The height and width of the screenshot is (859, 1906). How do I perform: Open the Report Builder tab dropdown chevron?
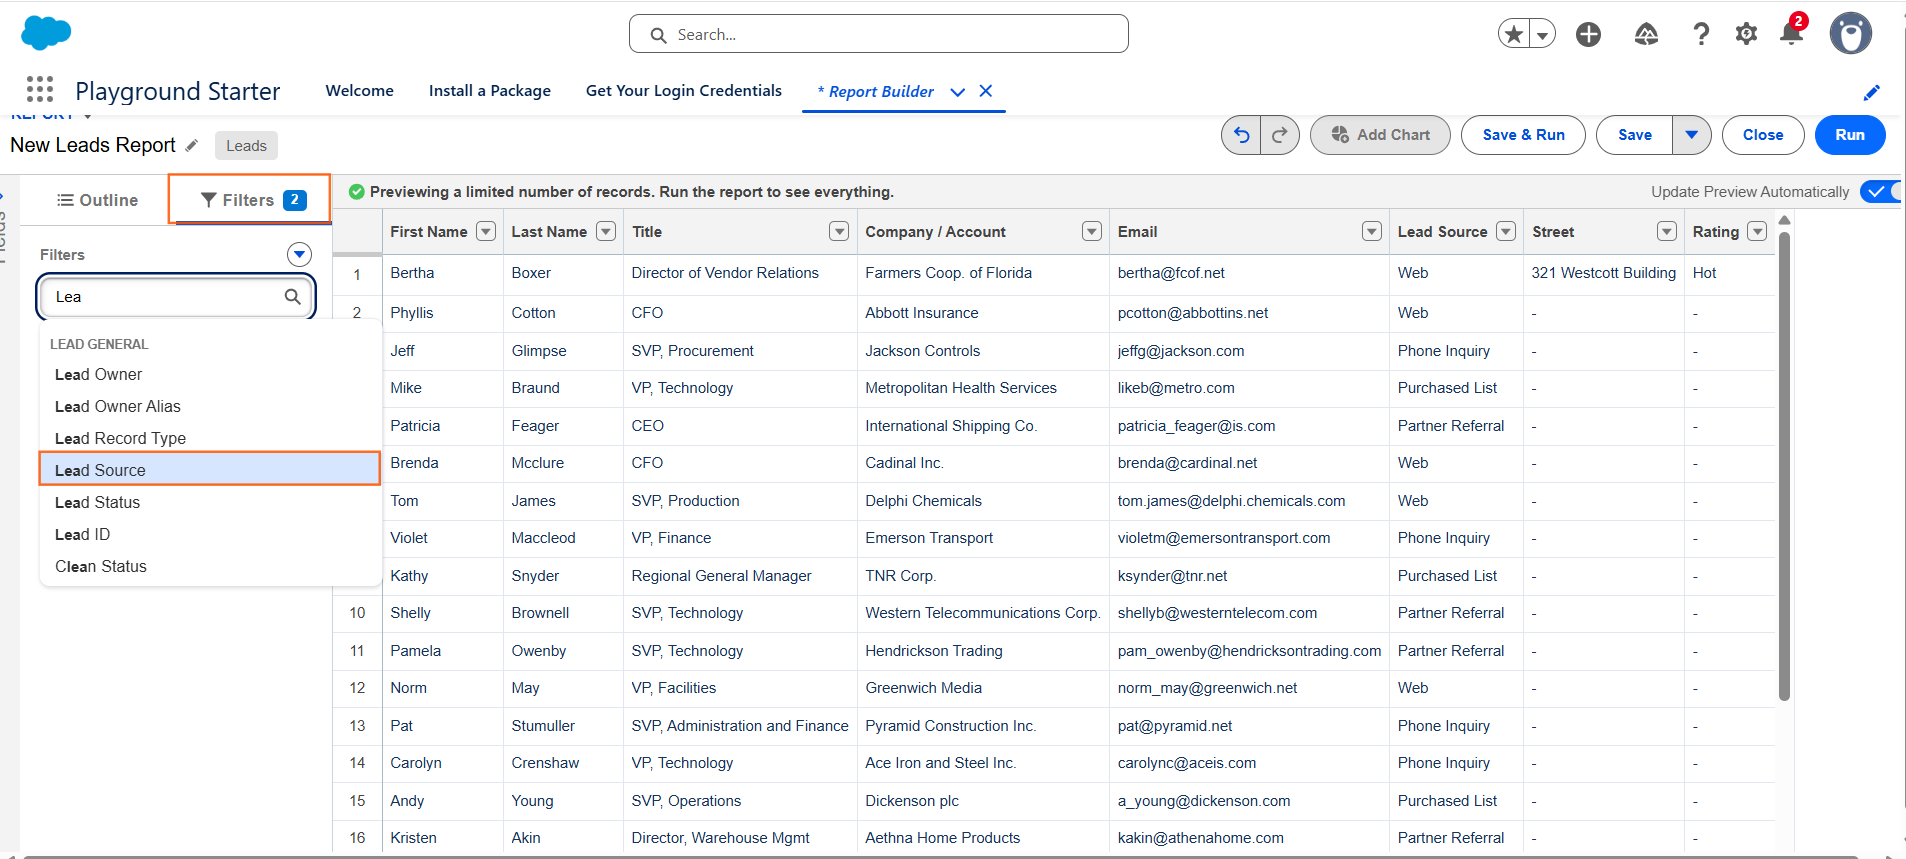pos(957,92)
